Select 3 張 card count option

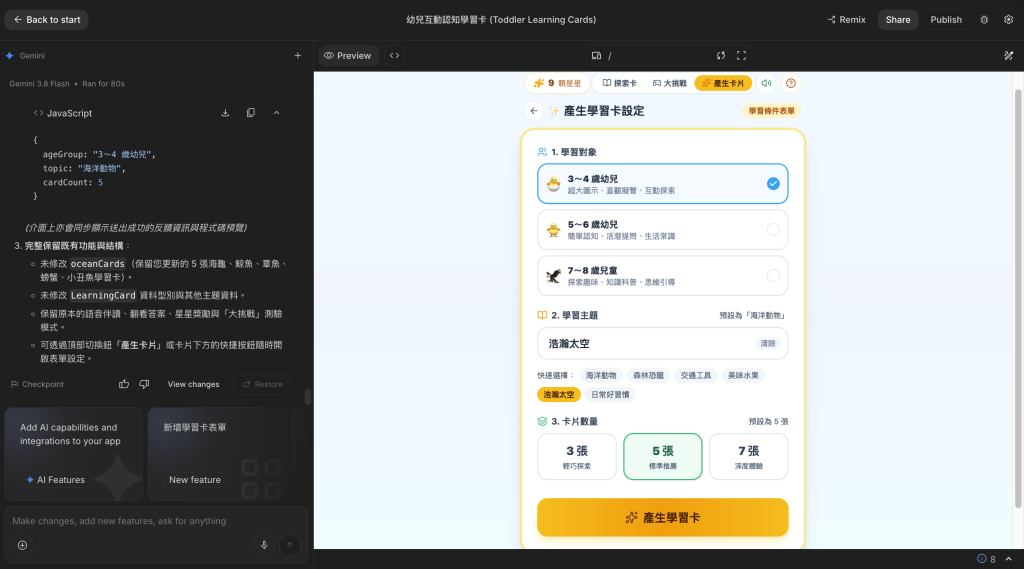click(x=577, y=457)
